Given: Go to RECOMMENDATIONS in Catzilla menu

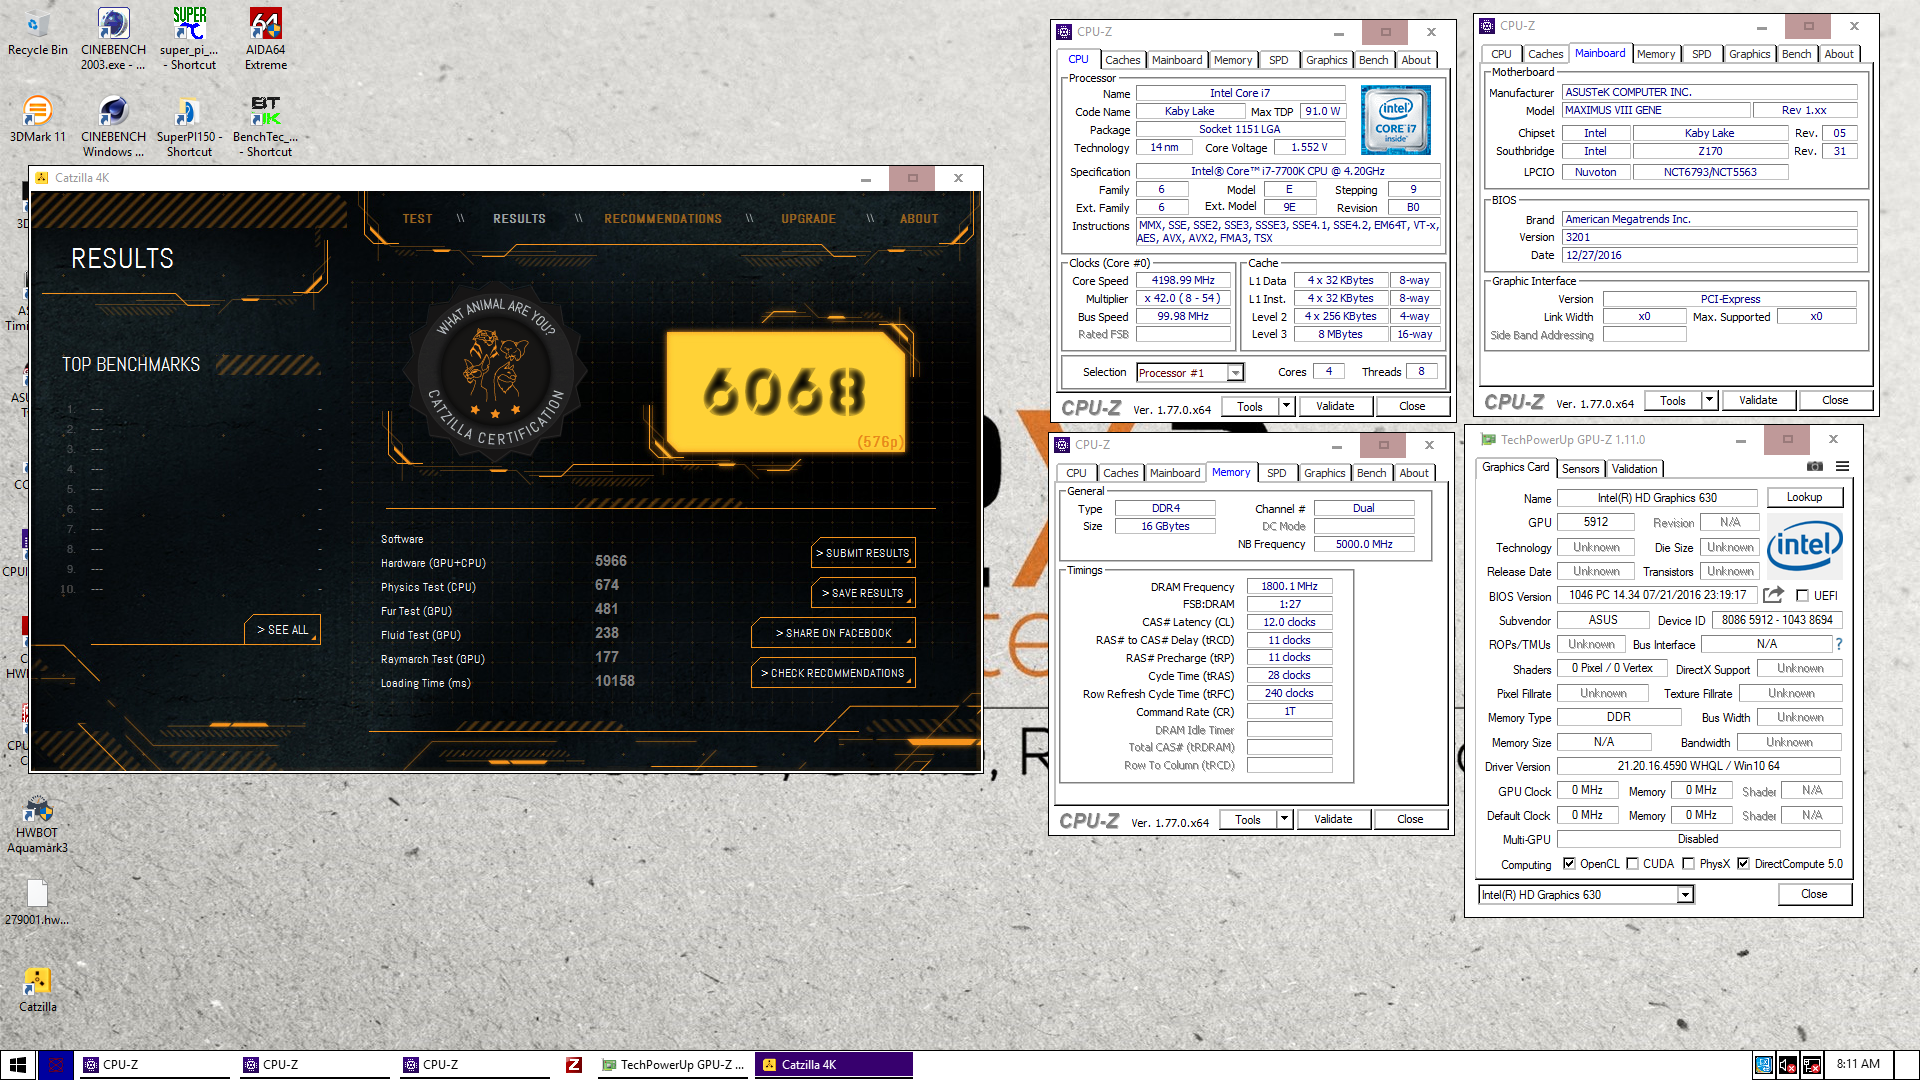Looking at the screenshot, I should (662, 219).
